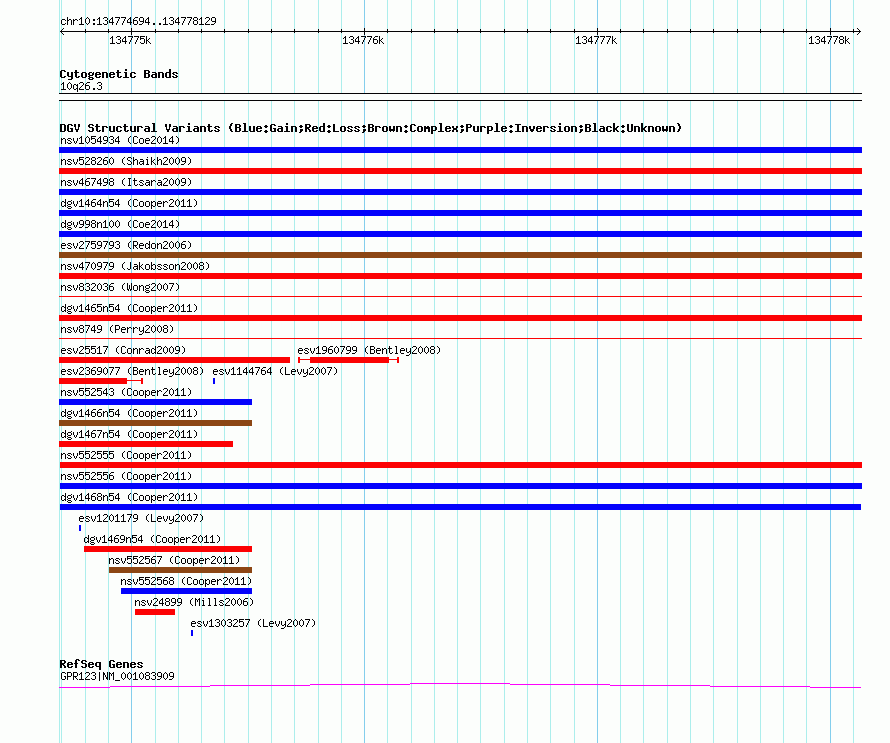Click the small blue mark under esv1144764
890x743 pixels.
pyautogui.click(x=214, y=381)
